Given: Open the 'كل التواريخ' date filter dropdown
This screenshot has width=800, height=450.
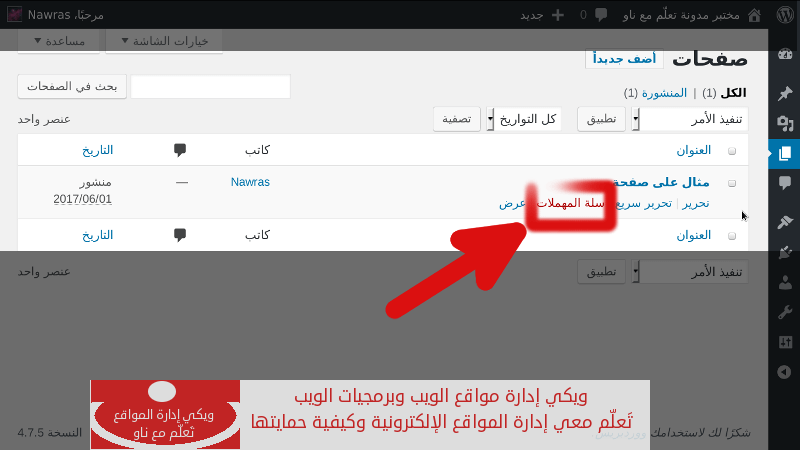Looking at the screenshot, I should 524,119.
